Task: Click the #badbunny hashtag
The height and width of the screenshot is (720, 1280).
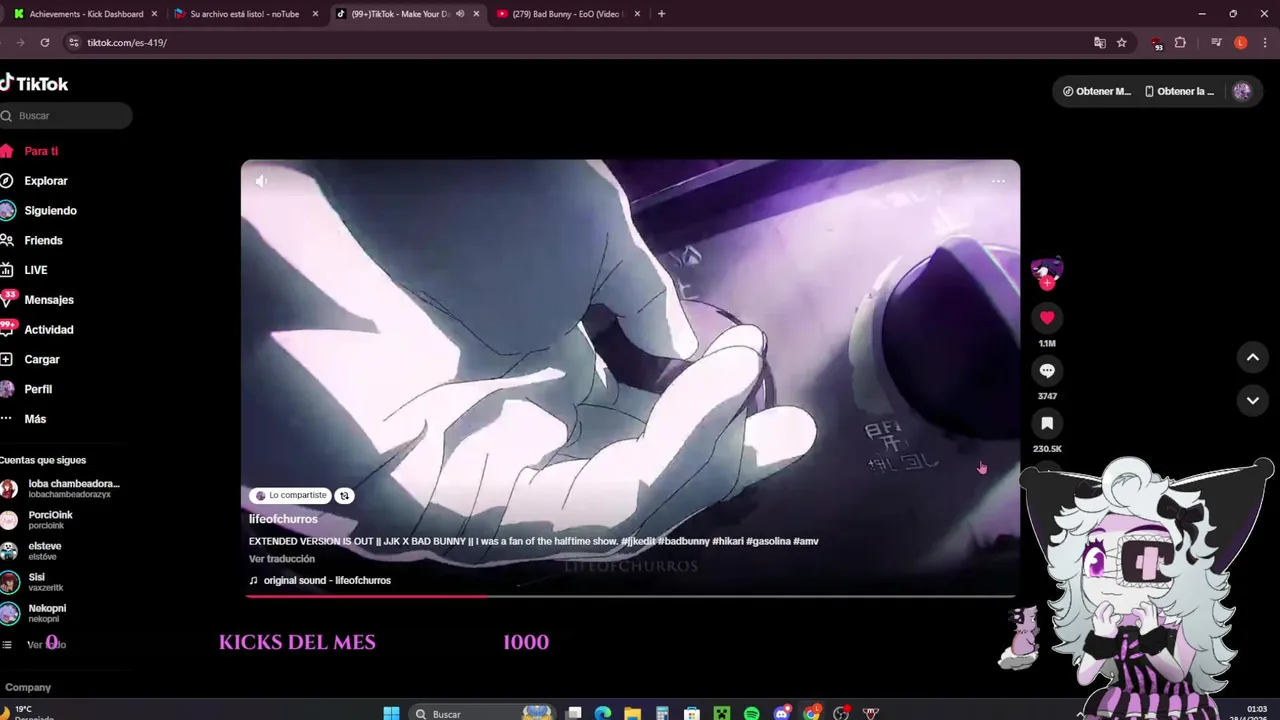Action: tap(683, 541)
